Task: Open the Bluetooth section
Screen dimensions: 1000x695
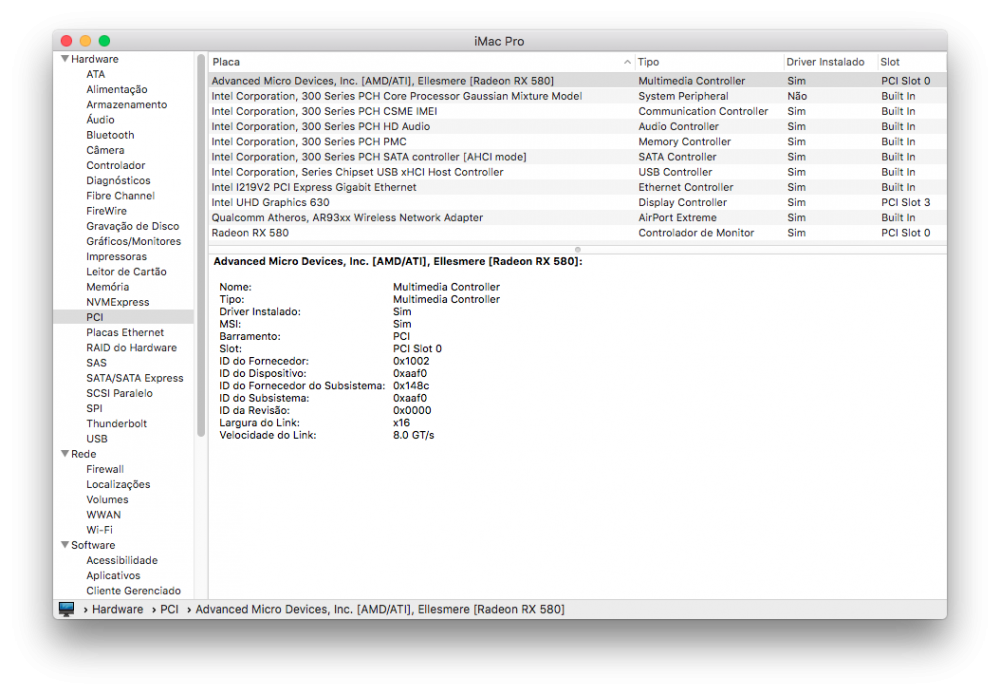Action: click(x=110, y=135)
